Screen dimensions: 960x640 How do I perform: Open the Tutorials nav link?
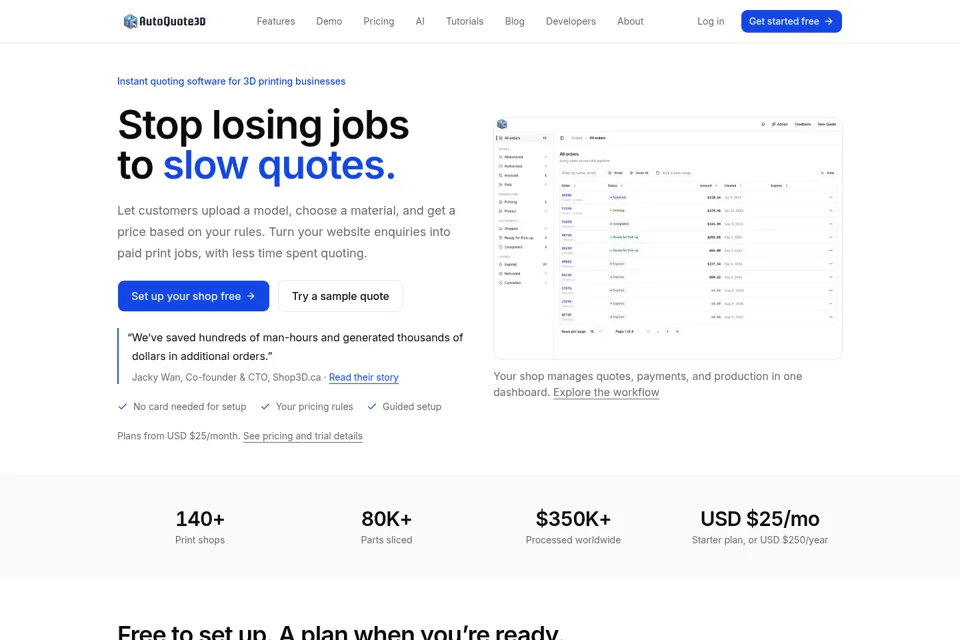pos(465,21)
